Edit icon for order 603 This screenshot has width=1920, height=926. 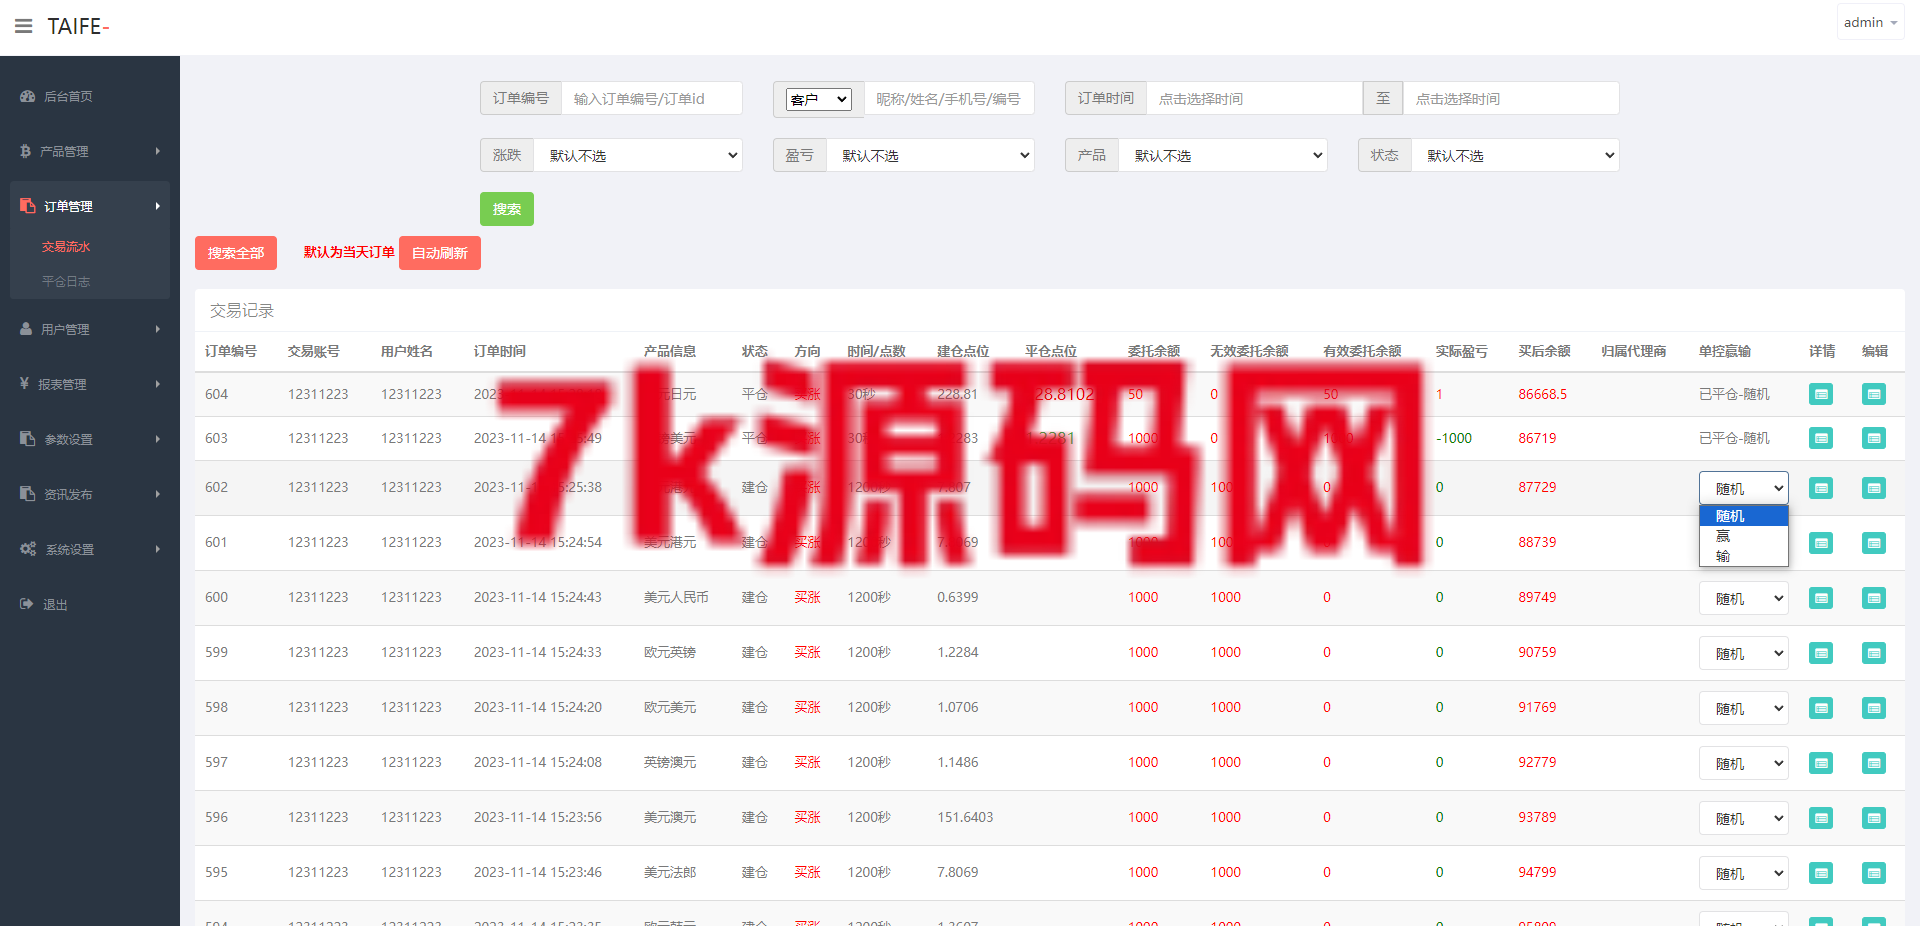coord(1874,438)
